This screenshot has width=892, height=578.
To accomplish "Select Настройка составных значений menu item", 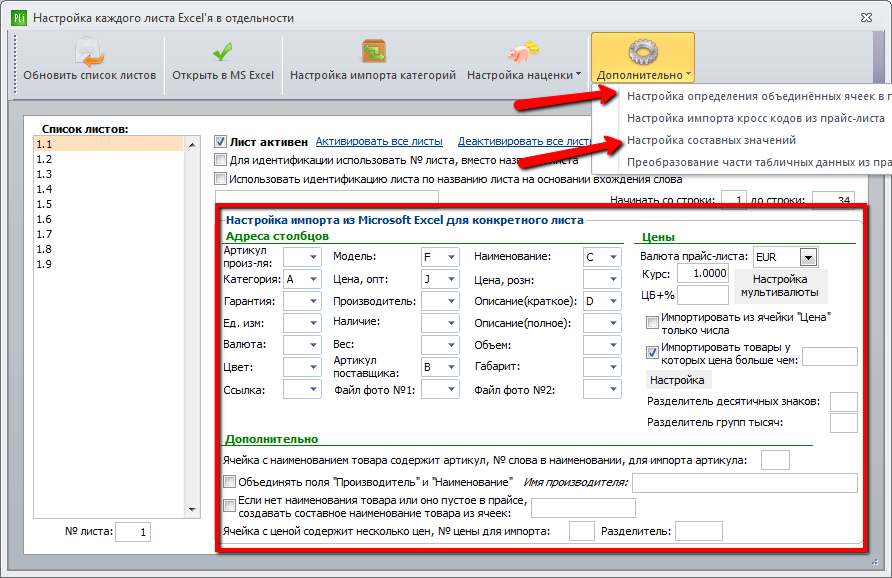I will (742, 140).
